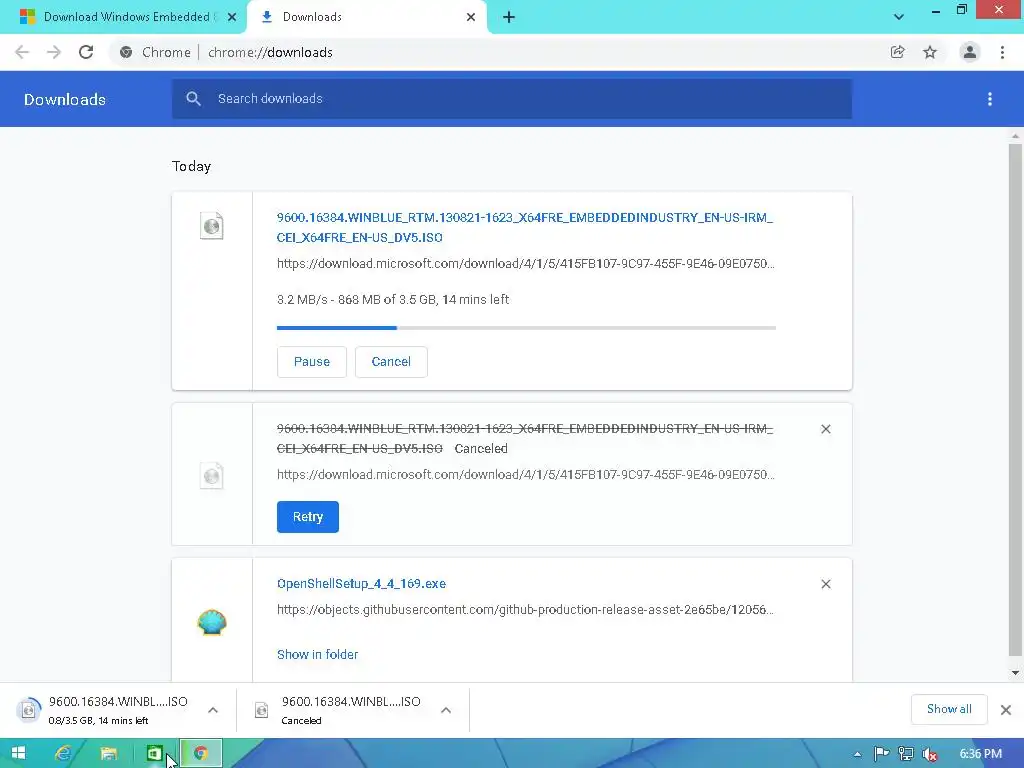Pause the ISO download
Viewport: 1024px width, 768px height.
[x=312, y=362]
